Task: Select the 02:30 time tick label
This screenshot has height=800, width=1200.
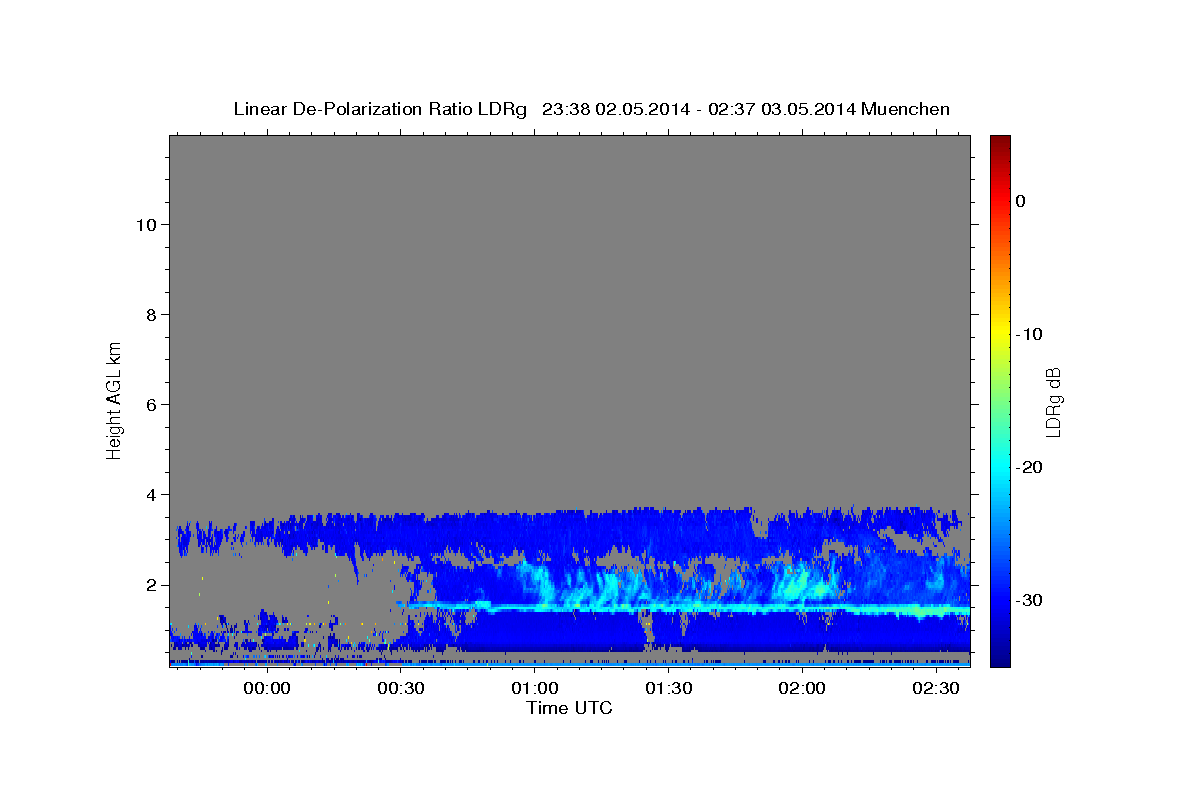Action: pos(936,689)
